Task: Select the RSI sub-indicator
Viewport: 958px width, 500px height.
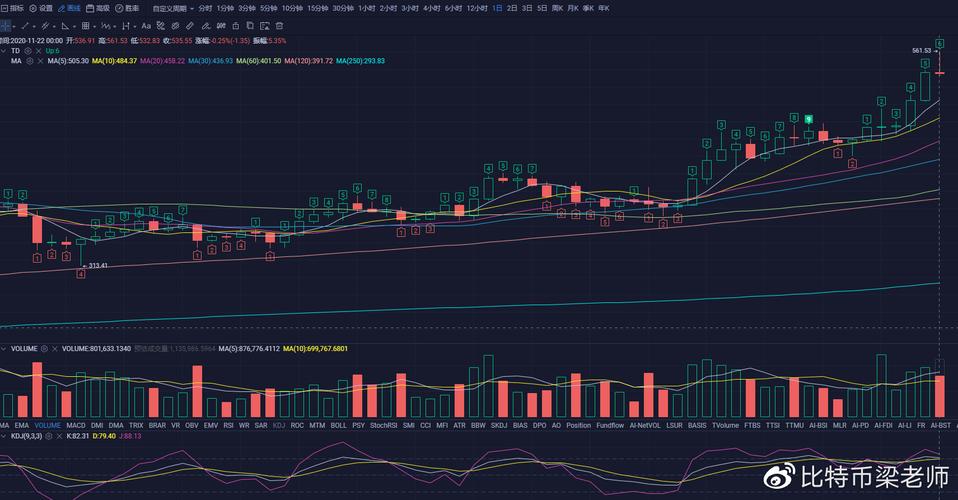Action: 229,425
